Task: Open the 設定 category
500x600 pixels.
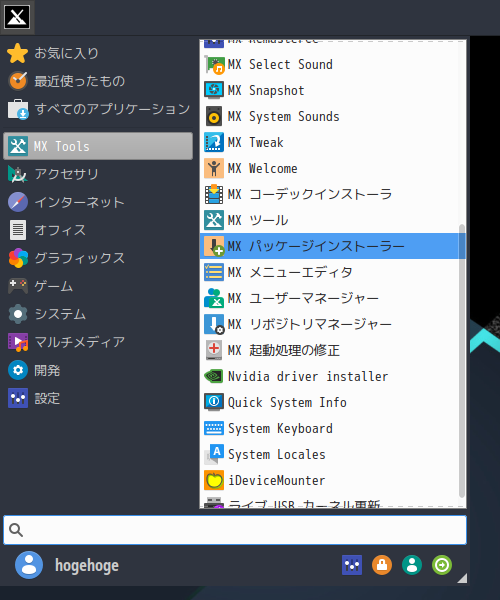Action: tap(98, 398)
